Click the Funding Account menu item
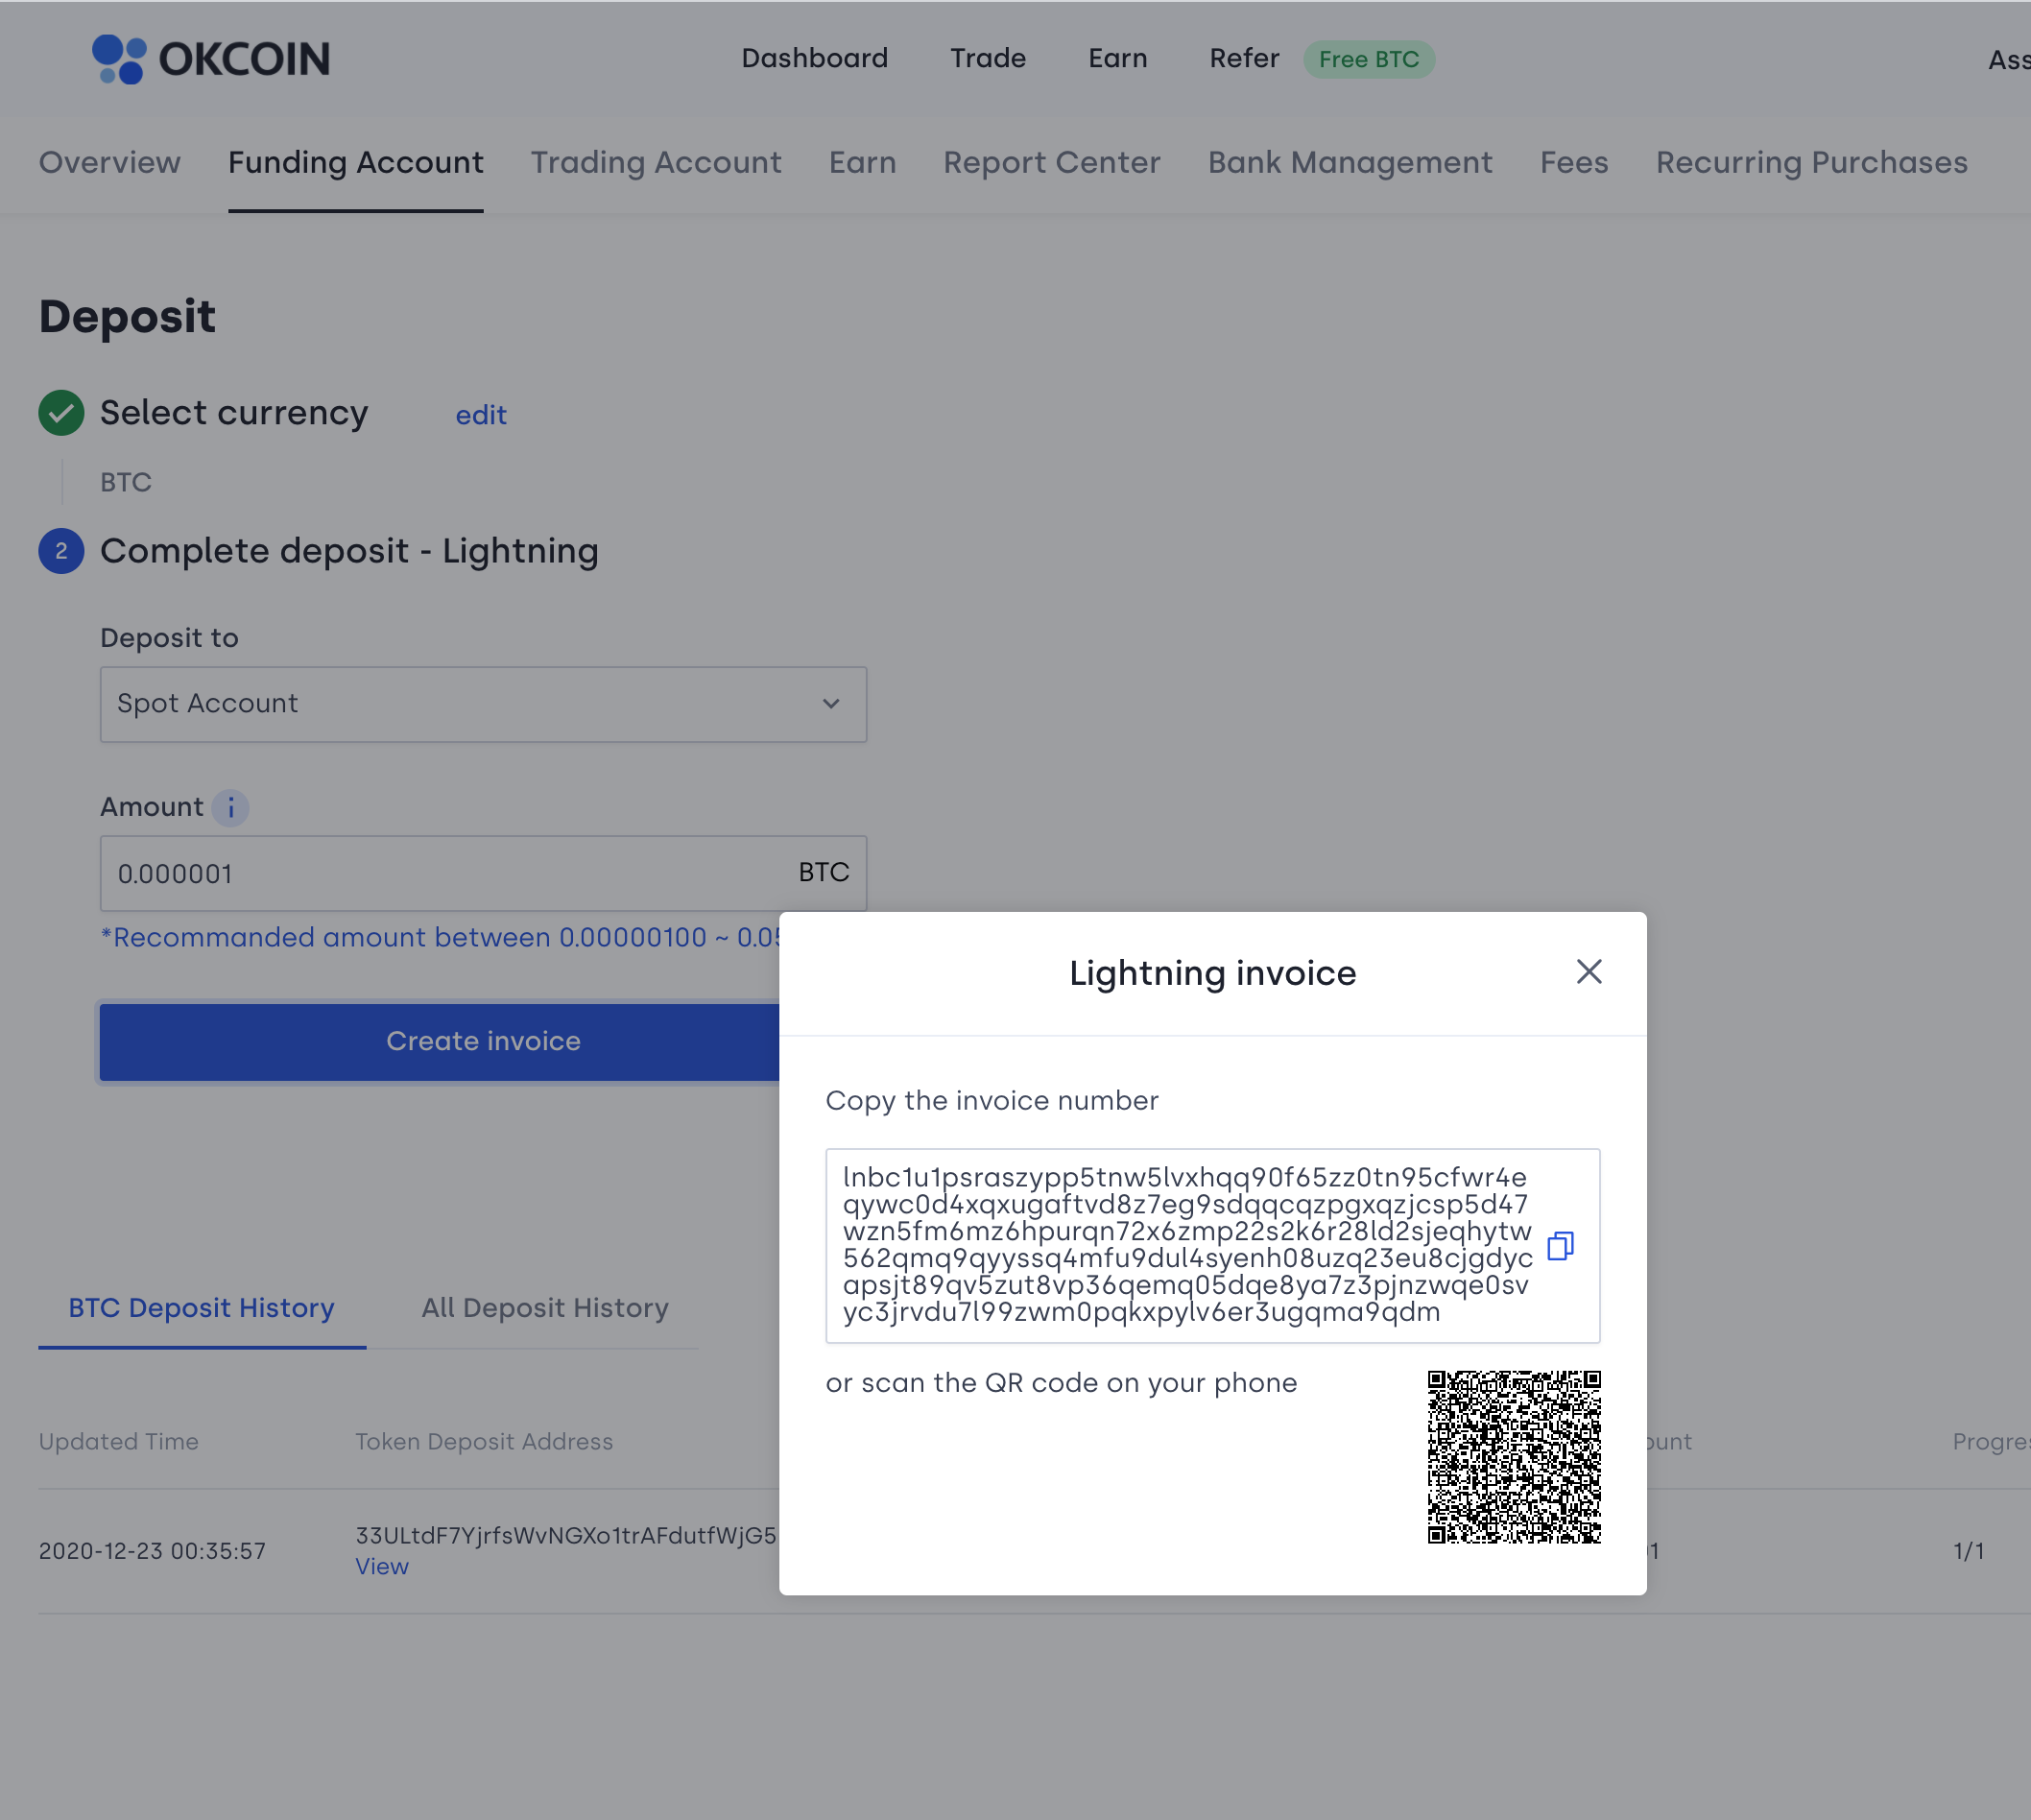 355,161
